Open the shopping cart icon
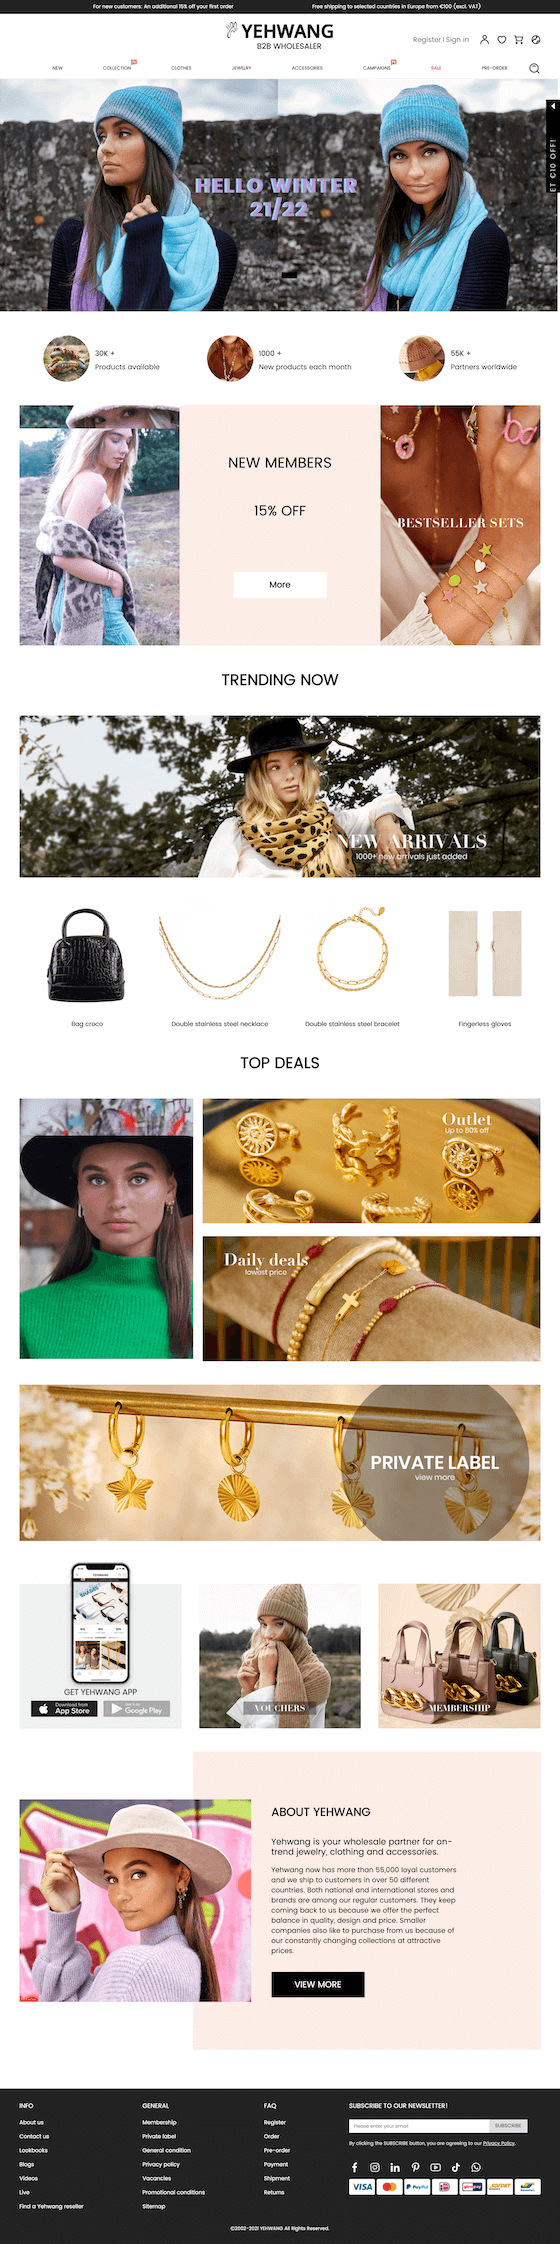This screenshot has height=2244, width=560. pyautogui.click(x=519, y=40)
